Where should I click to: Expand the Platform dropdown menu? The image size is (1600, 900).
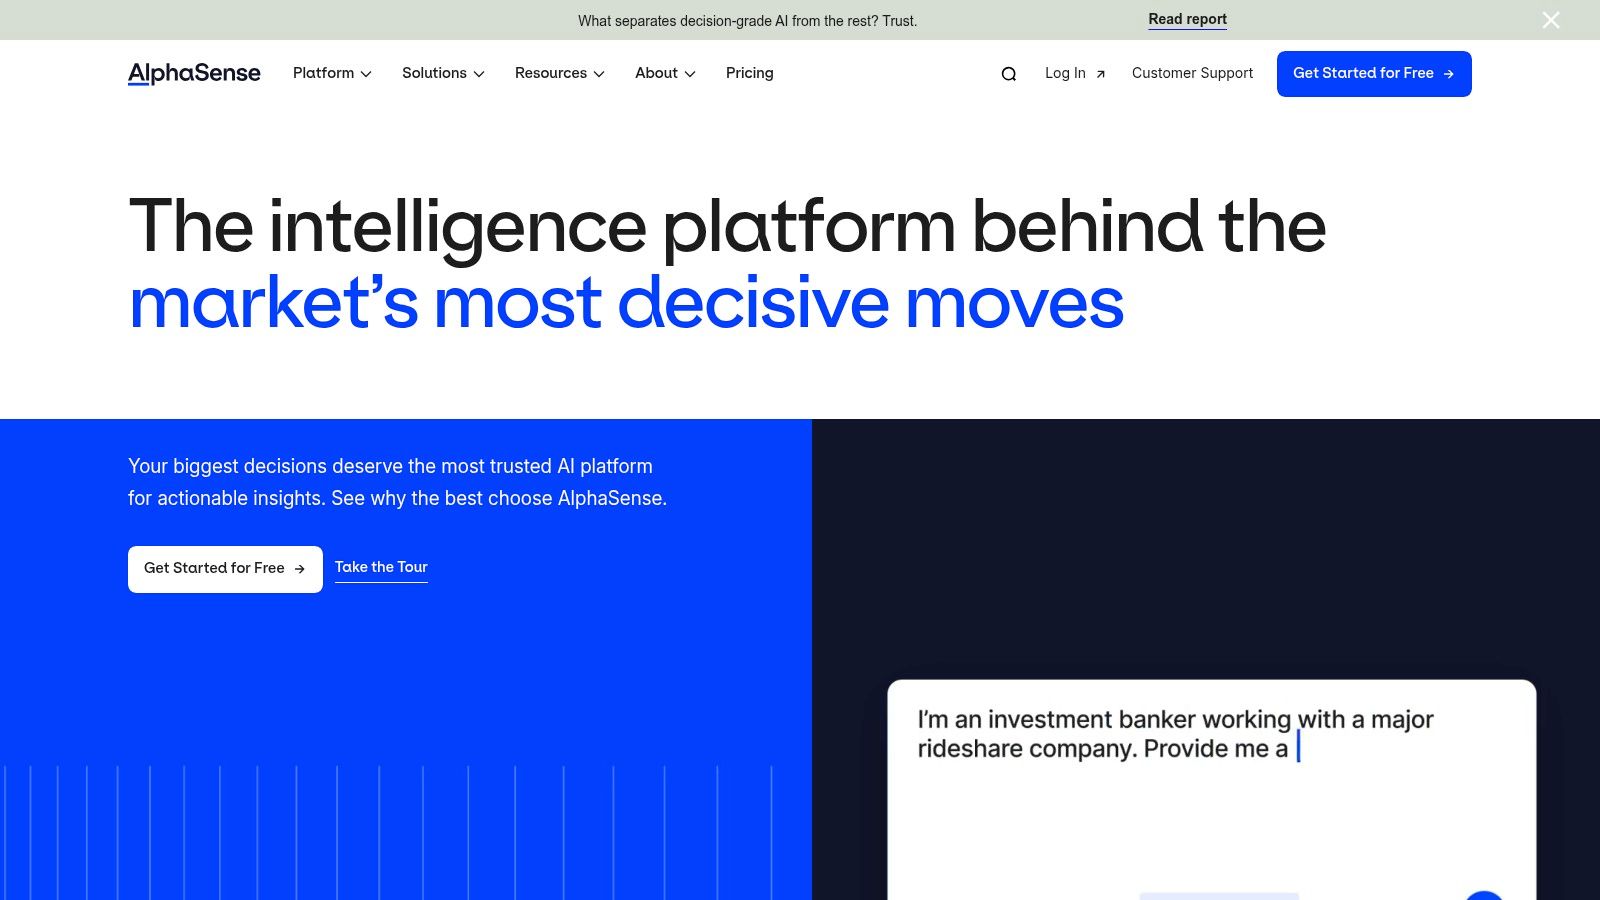332,73
